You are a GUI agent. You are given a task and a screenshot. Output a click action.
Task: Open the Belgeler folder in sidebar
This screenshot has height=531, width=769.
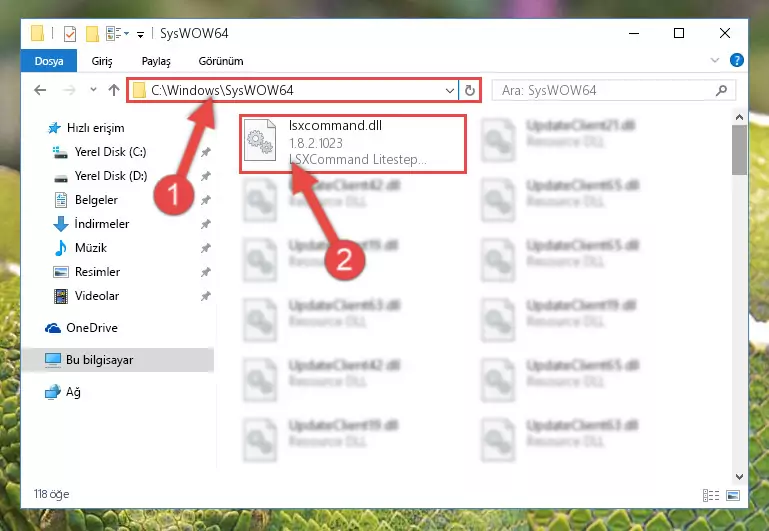[x=96, y=200]
